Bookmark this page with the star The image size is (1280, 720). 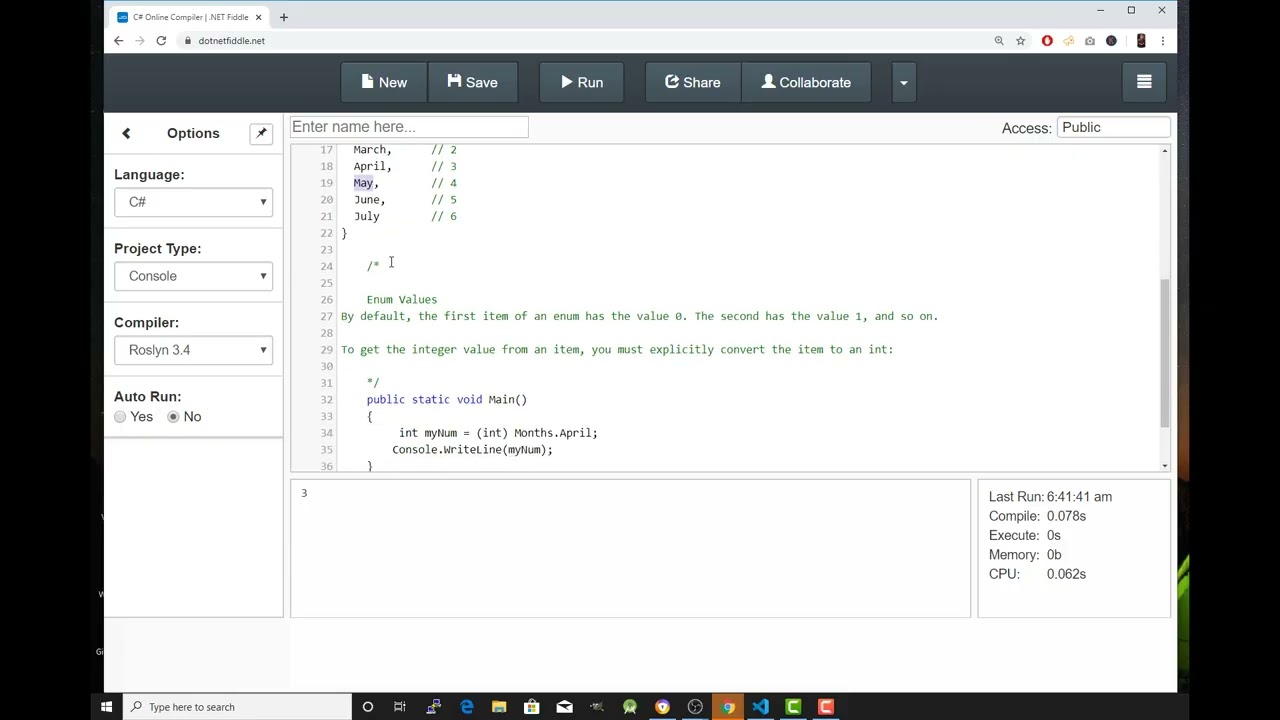[x=1020, y=41]
